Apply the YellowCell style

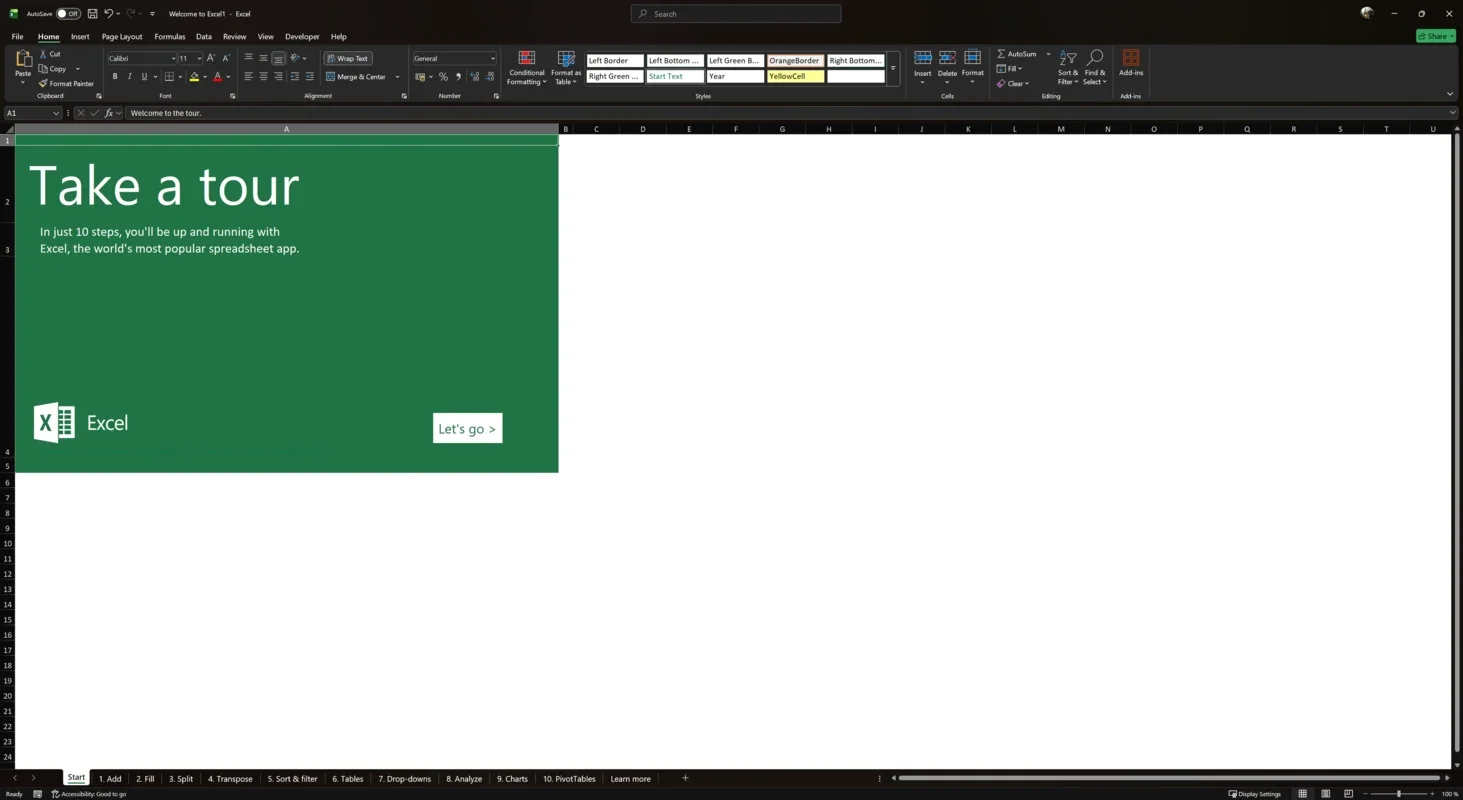795,76
